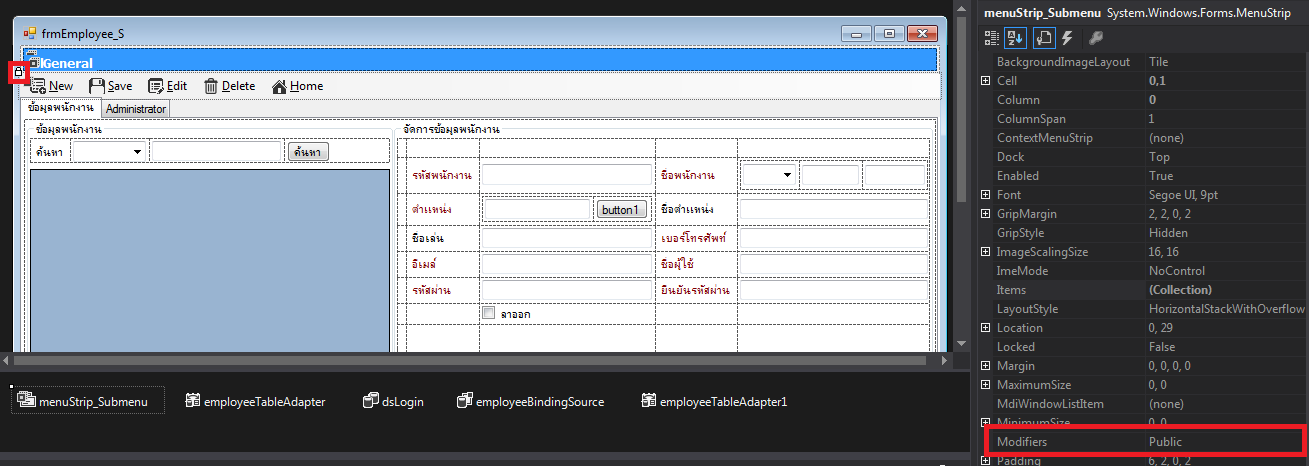
Task: Expand the MaximumSize property
Action: [x=986, y=385]
